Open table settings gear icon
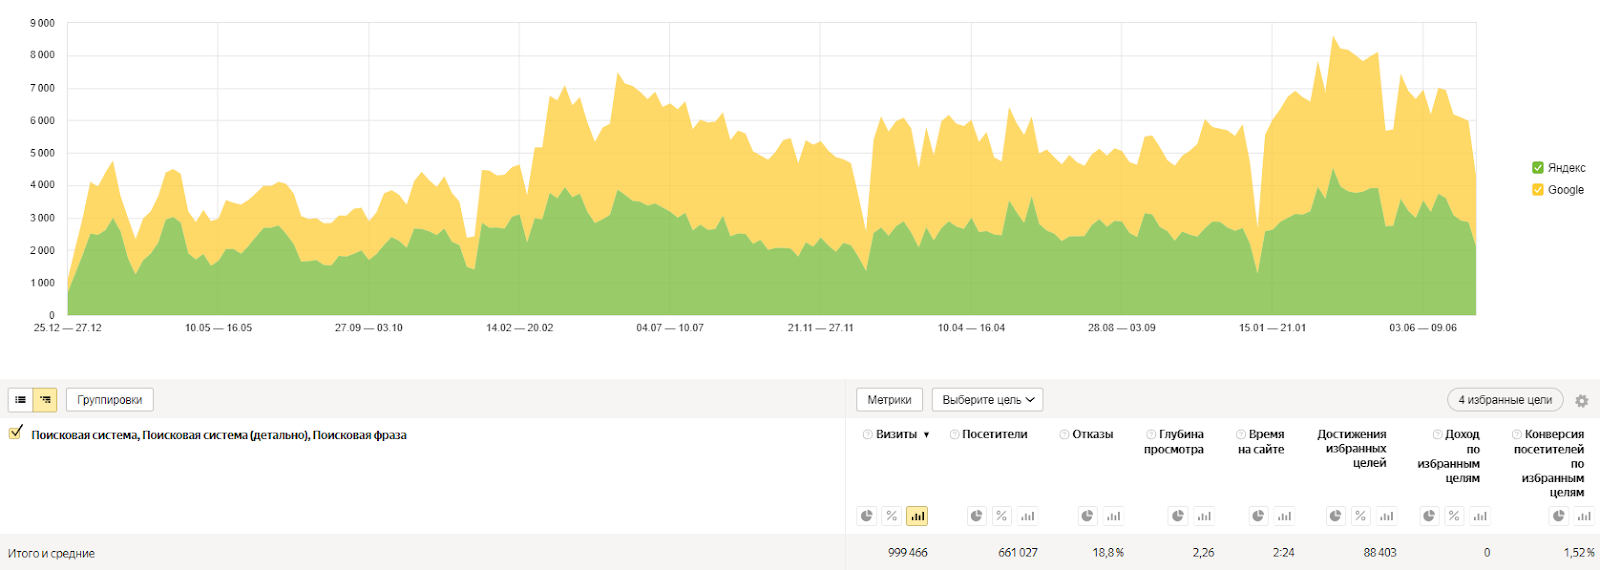 point(1581,401)
